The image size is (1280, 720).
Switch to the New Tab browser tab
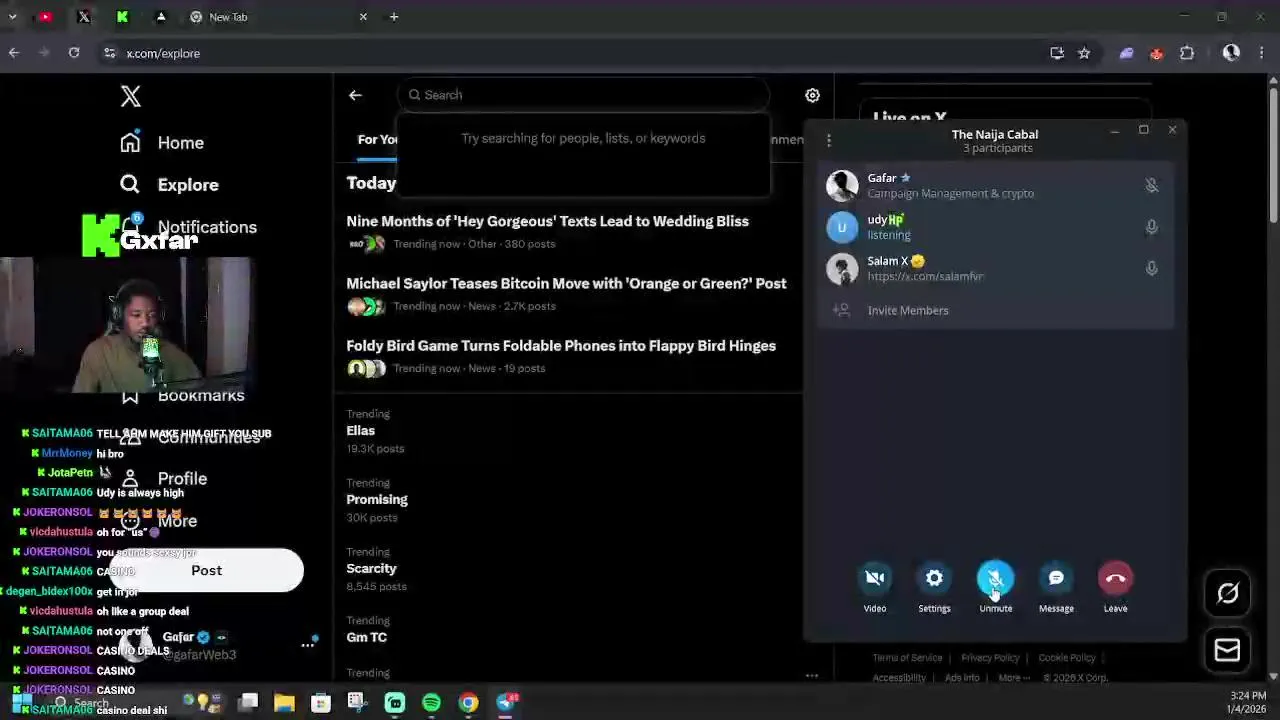click(279, 17)
